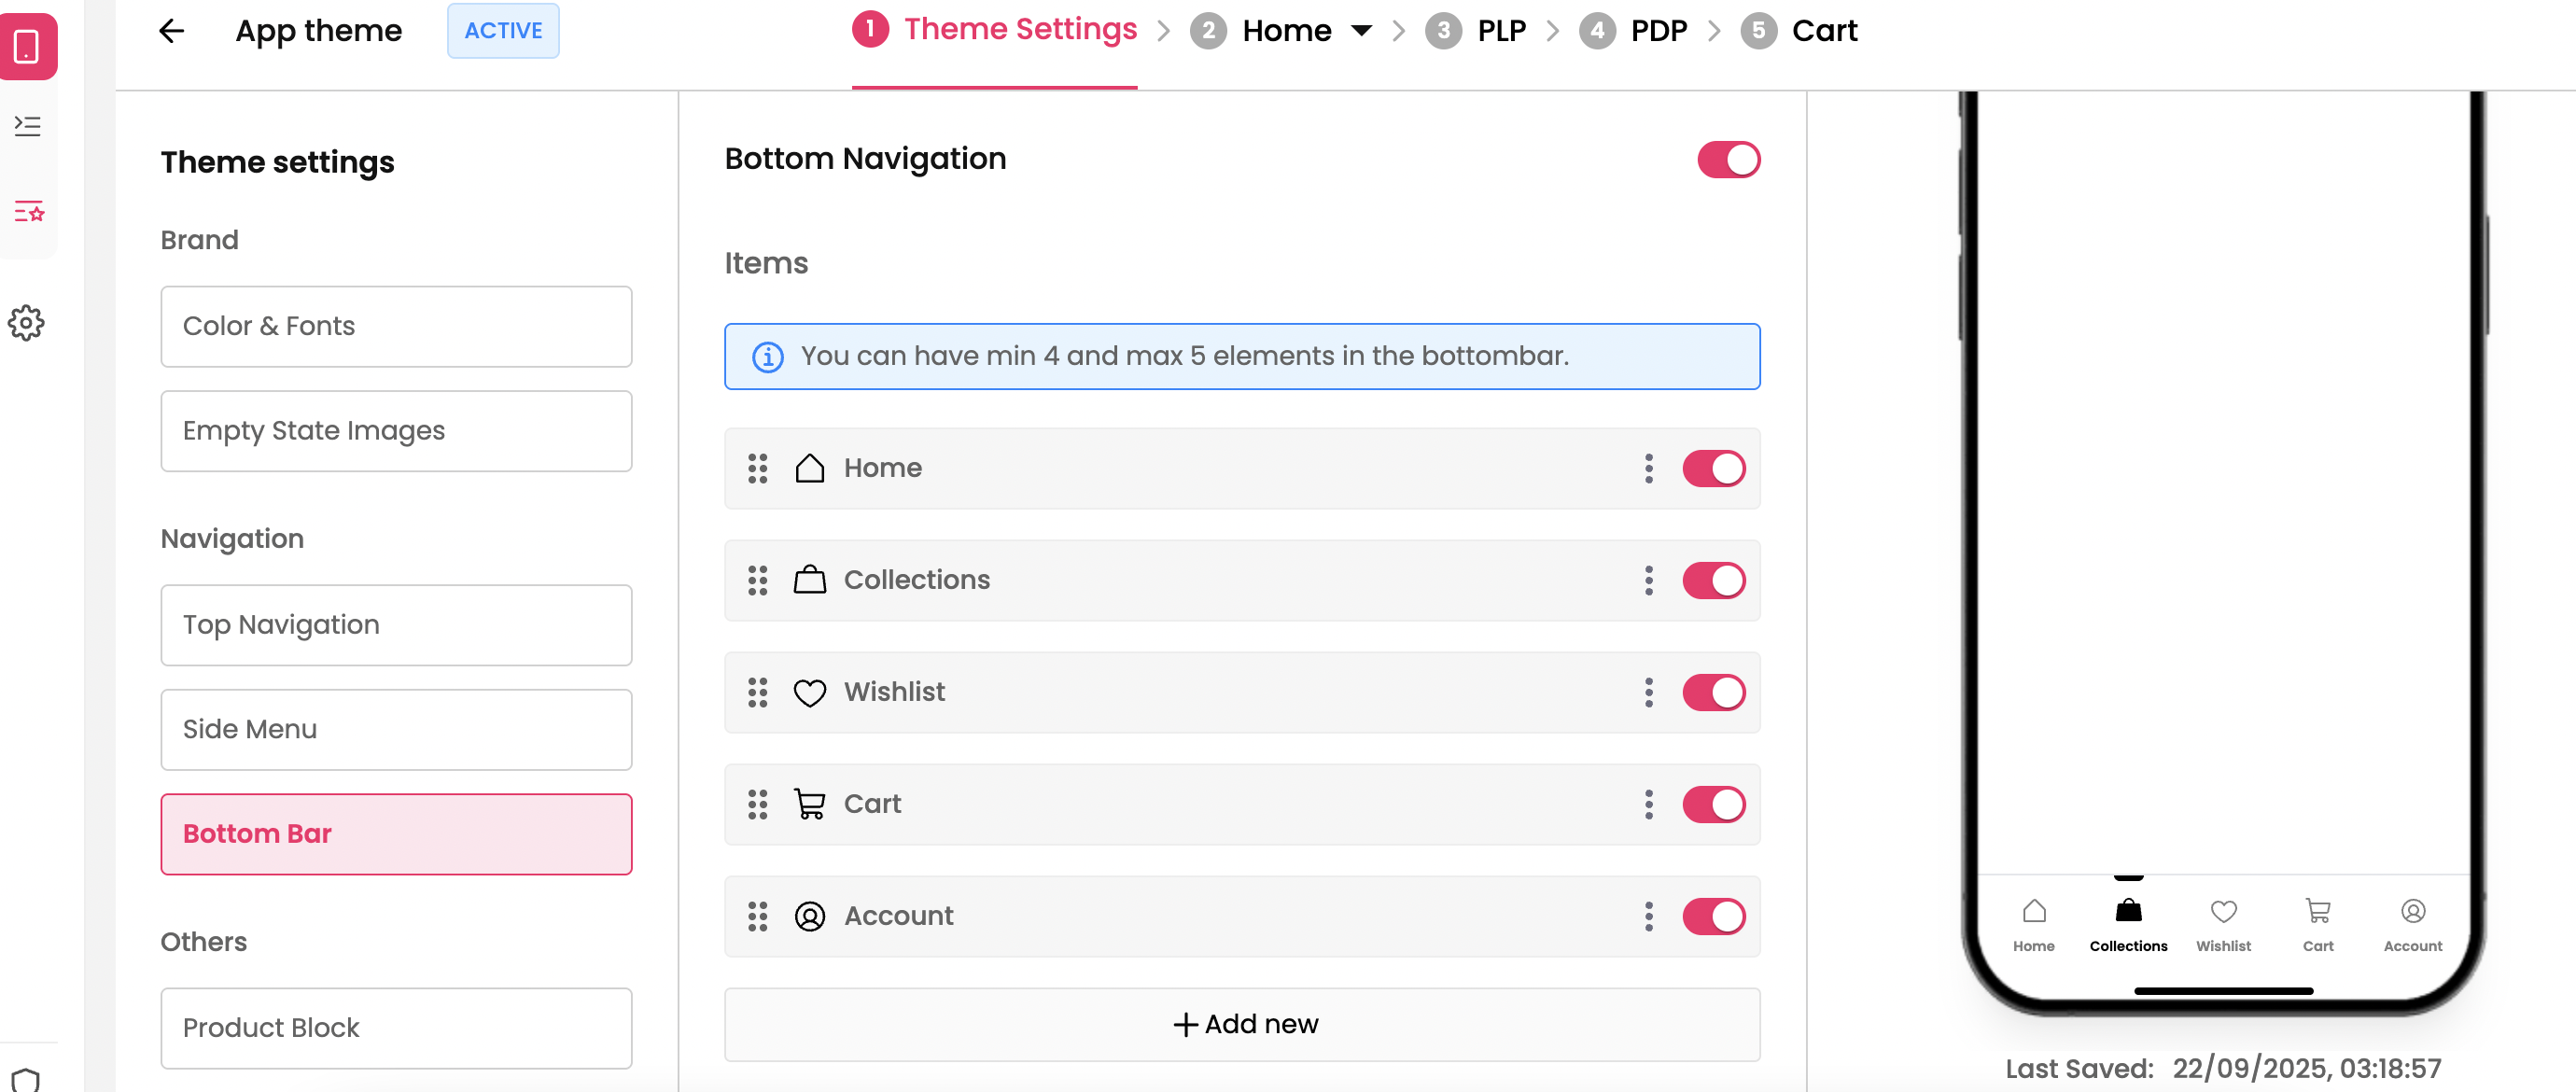Viewport: 2576px width, 1092px height.
Task: Expand the Home step dropdown arrow
Action: pyautogui.click(x=1360, y=31)
